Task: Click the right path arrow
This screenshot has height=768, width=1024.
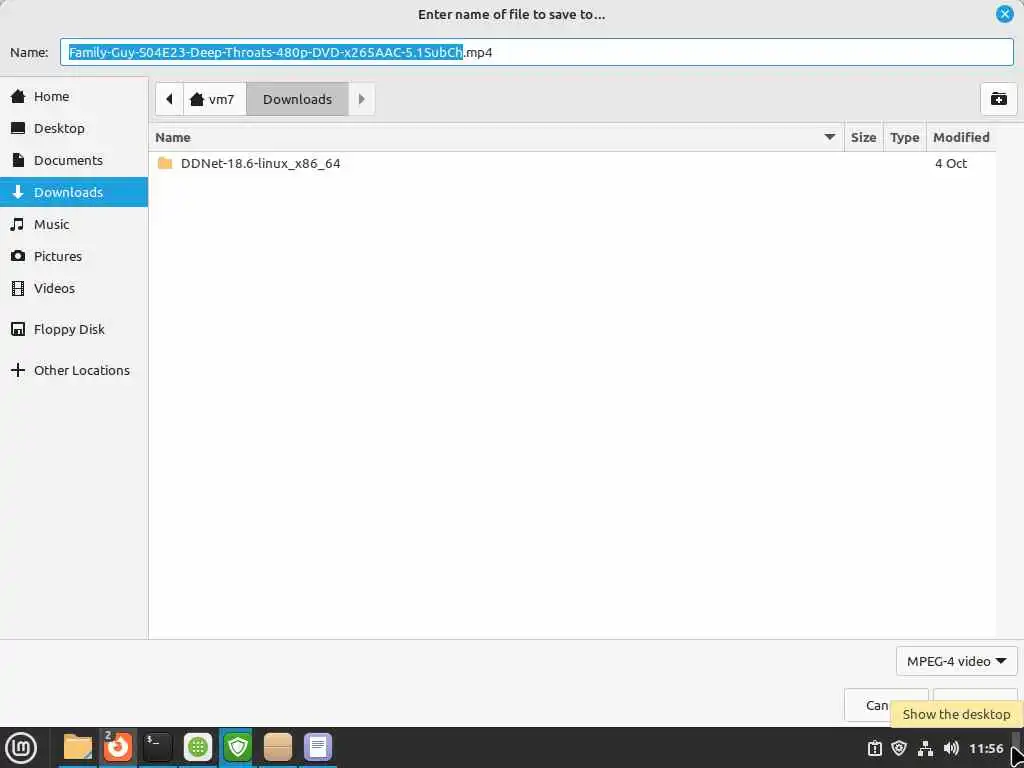Action: pyautogui.click(x=362, y=99)
